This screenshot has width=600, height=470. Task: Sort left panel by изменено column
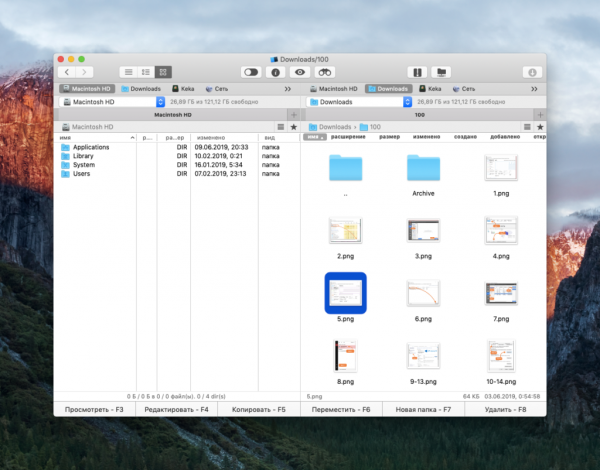[x=224, y=137]
